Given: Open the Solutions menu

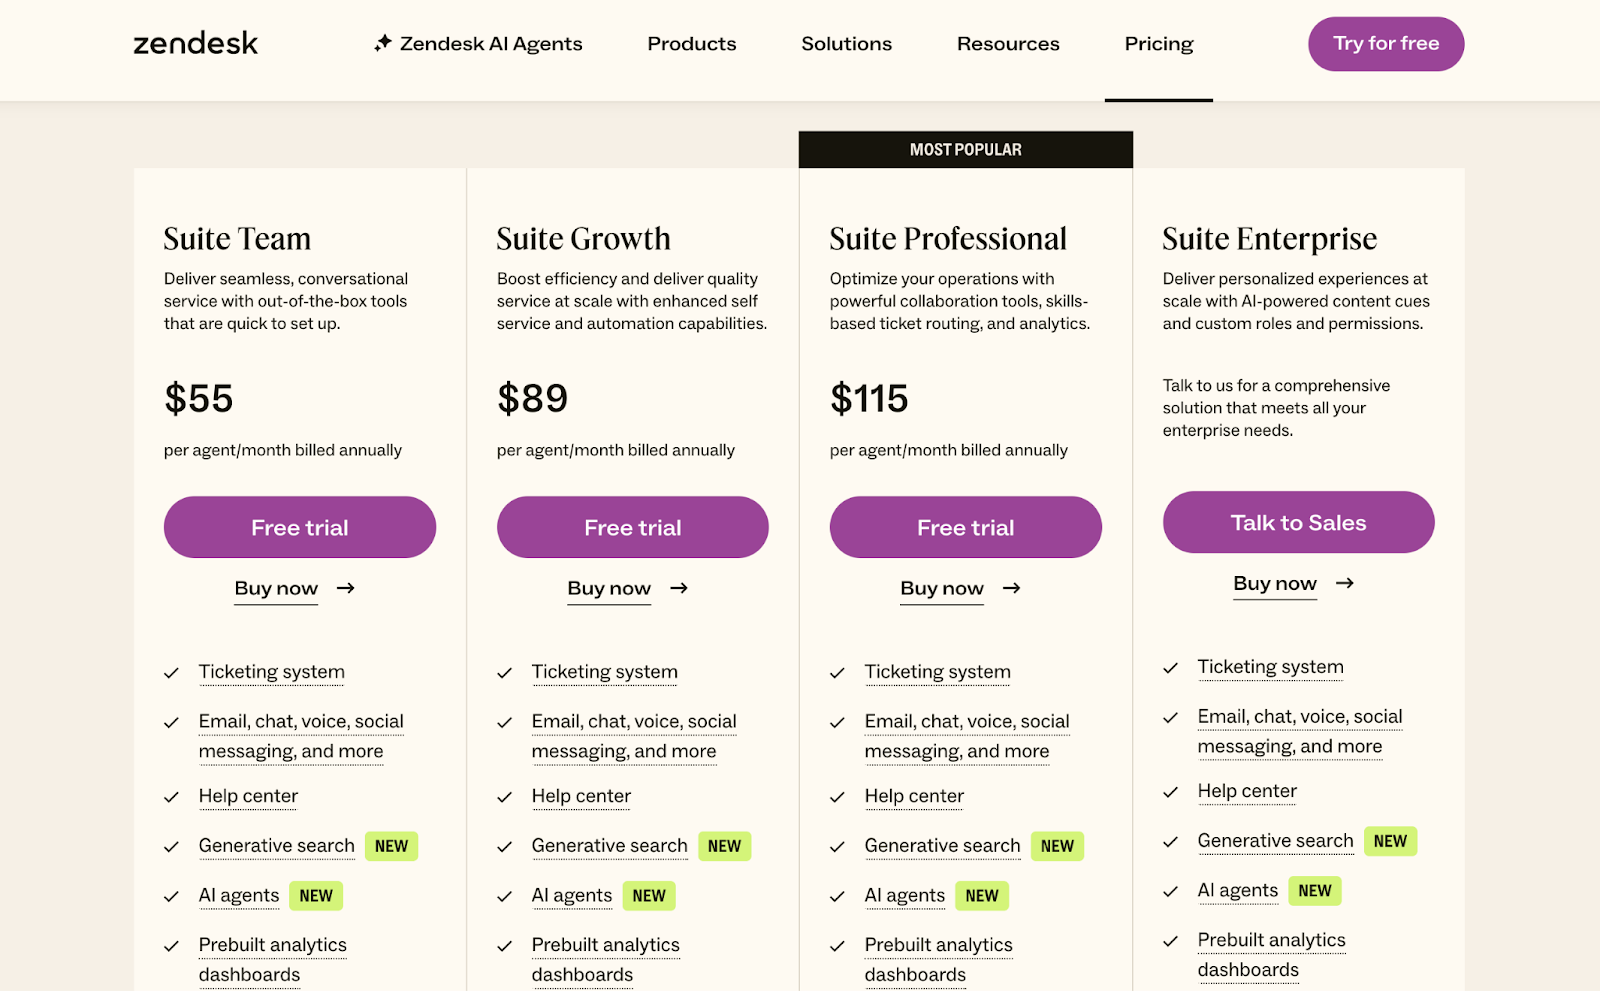Looking at the screenshot, I should [x=846, y=44].
